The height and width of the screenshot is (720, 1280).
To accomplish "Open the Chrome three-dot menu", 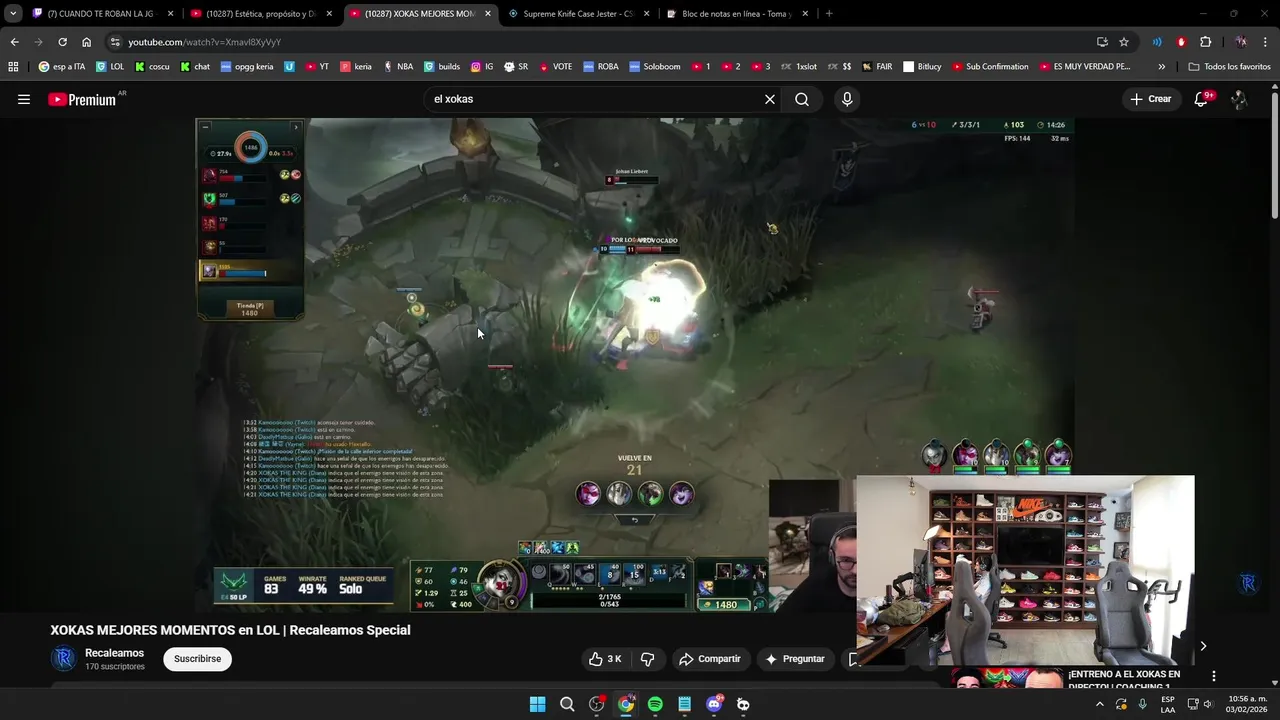I will coord(1266,42).
